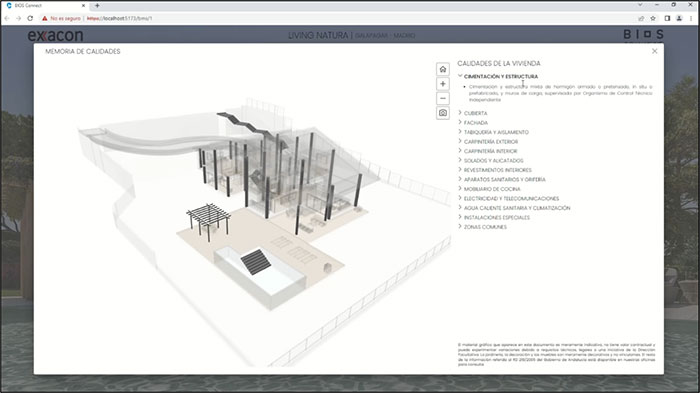Expand Carpintería Exterior section

[488, 142]
